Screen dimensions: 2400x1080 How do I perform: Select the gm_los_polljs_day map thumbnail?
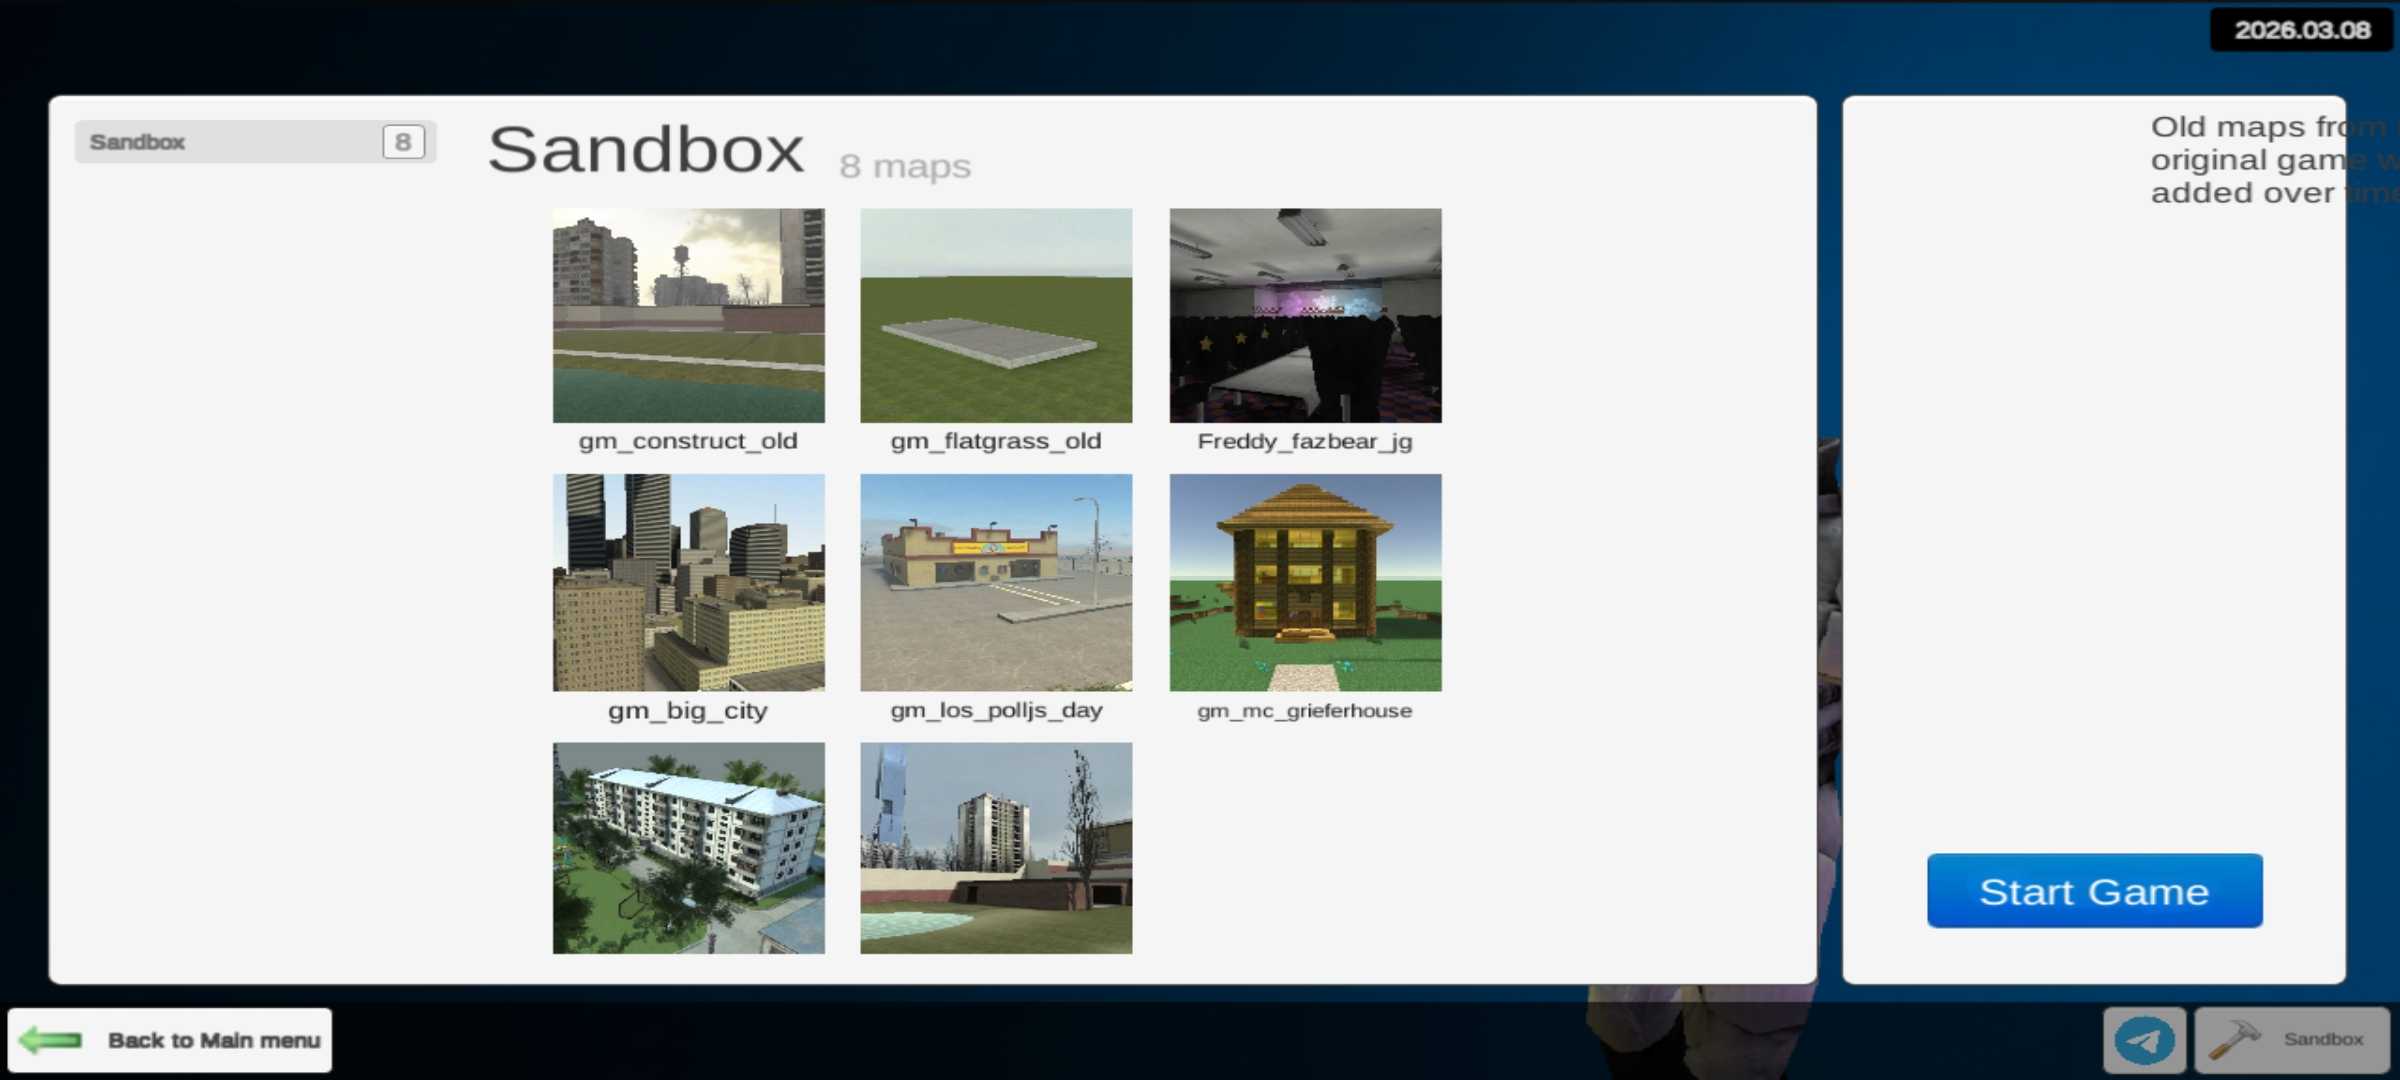coord(996,582)
